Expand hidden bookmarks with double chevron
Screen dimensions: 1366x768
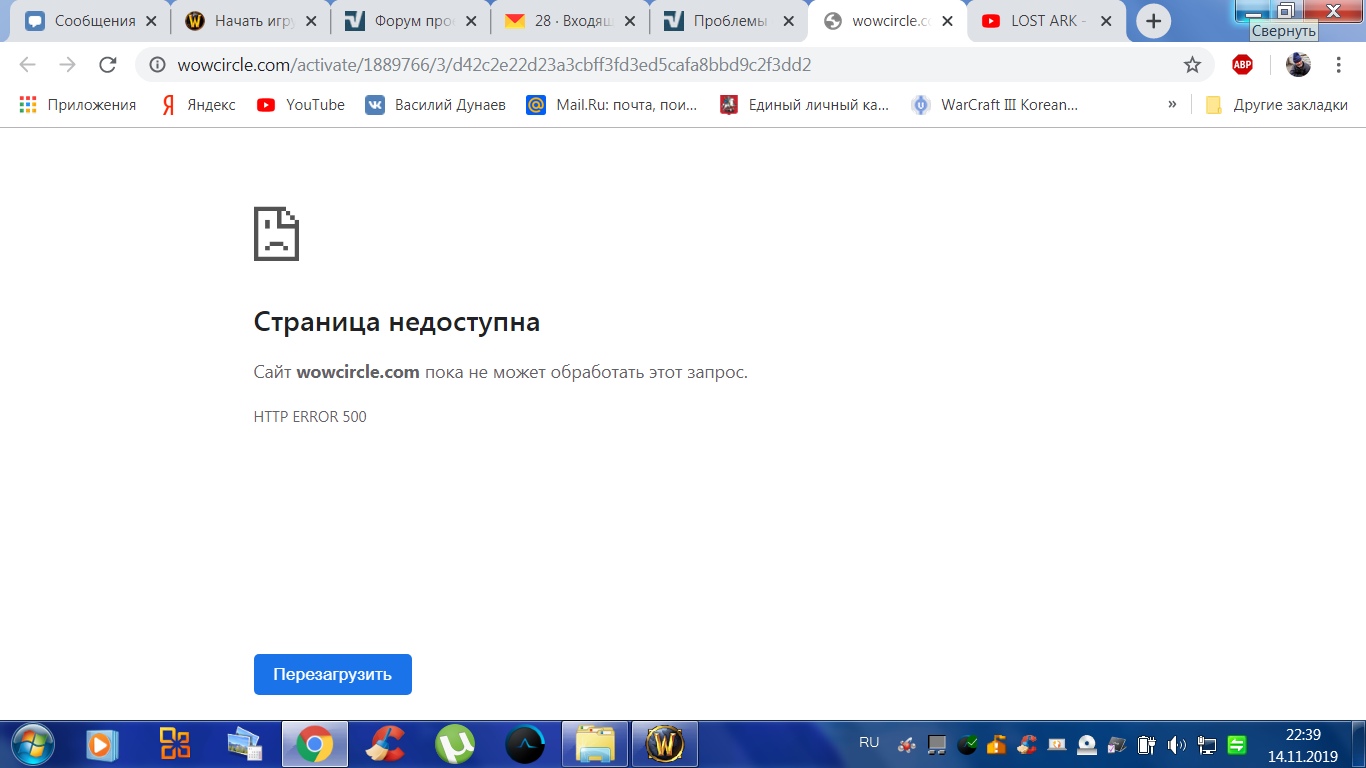point(1172,104)
